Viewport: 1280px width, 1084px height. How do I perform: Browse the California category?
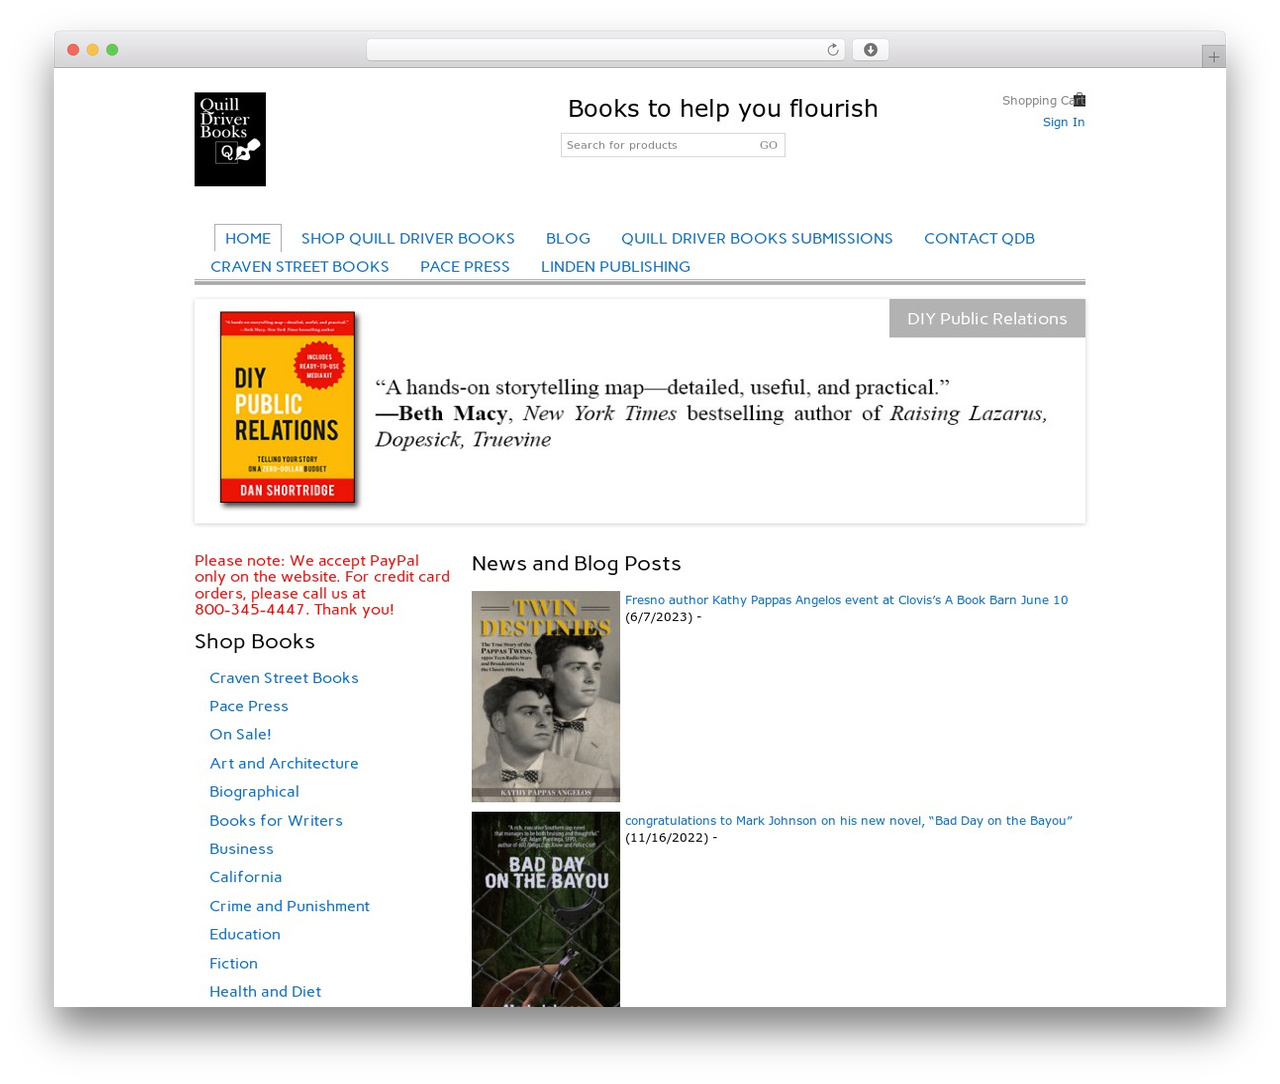click(x=245, y=877)
